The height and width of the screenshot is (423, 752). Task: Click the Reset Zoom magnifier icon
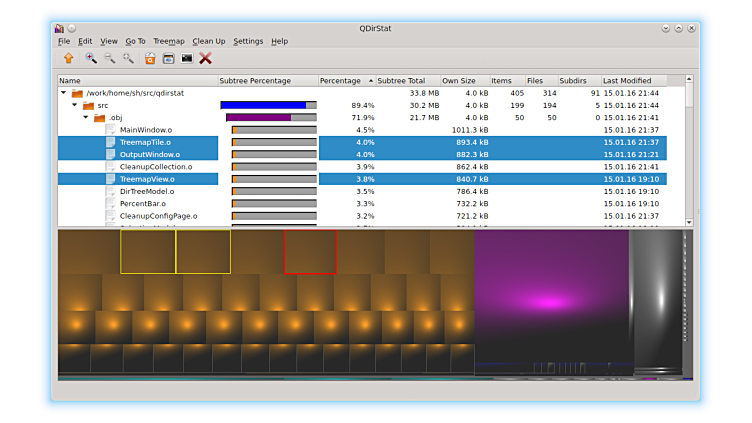click(x=128, y=58)
